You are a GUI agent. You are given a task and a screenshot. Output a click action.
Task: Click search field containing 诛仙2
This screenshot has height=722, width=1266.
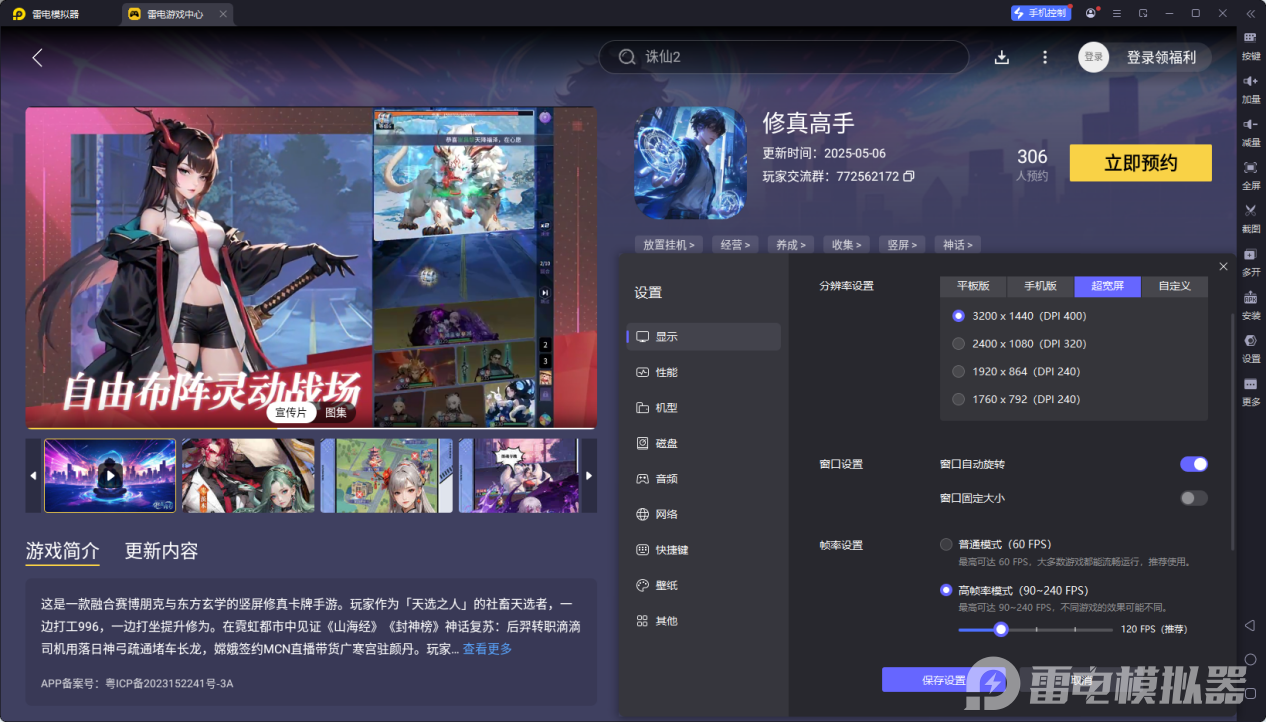click(784, 57)
